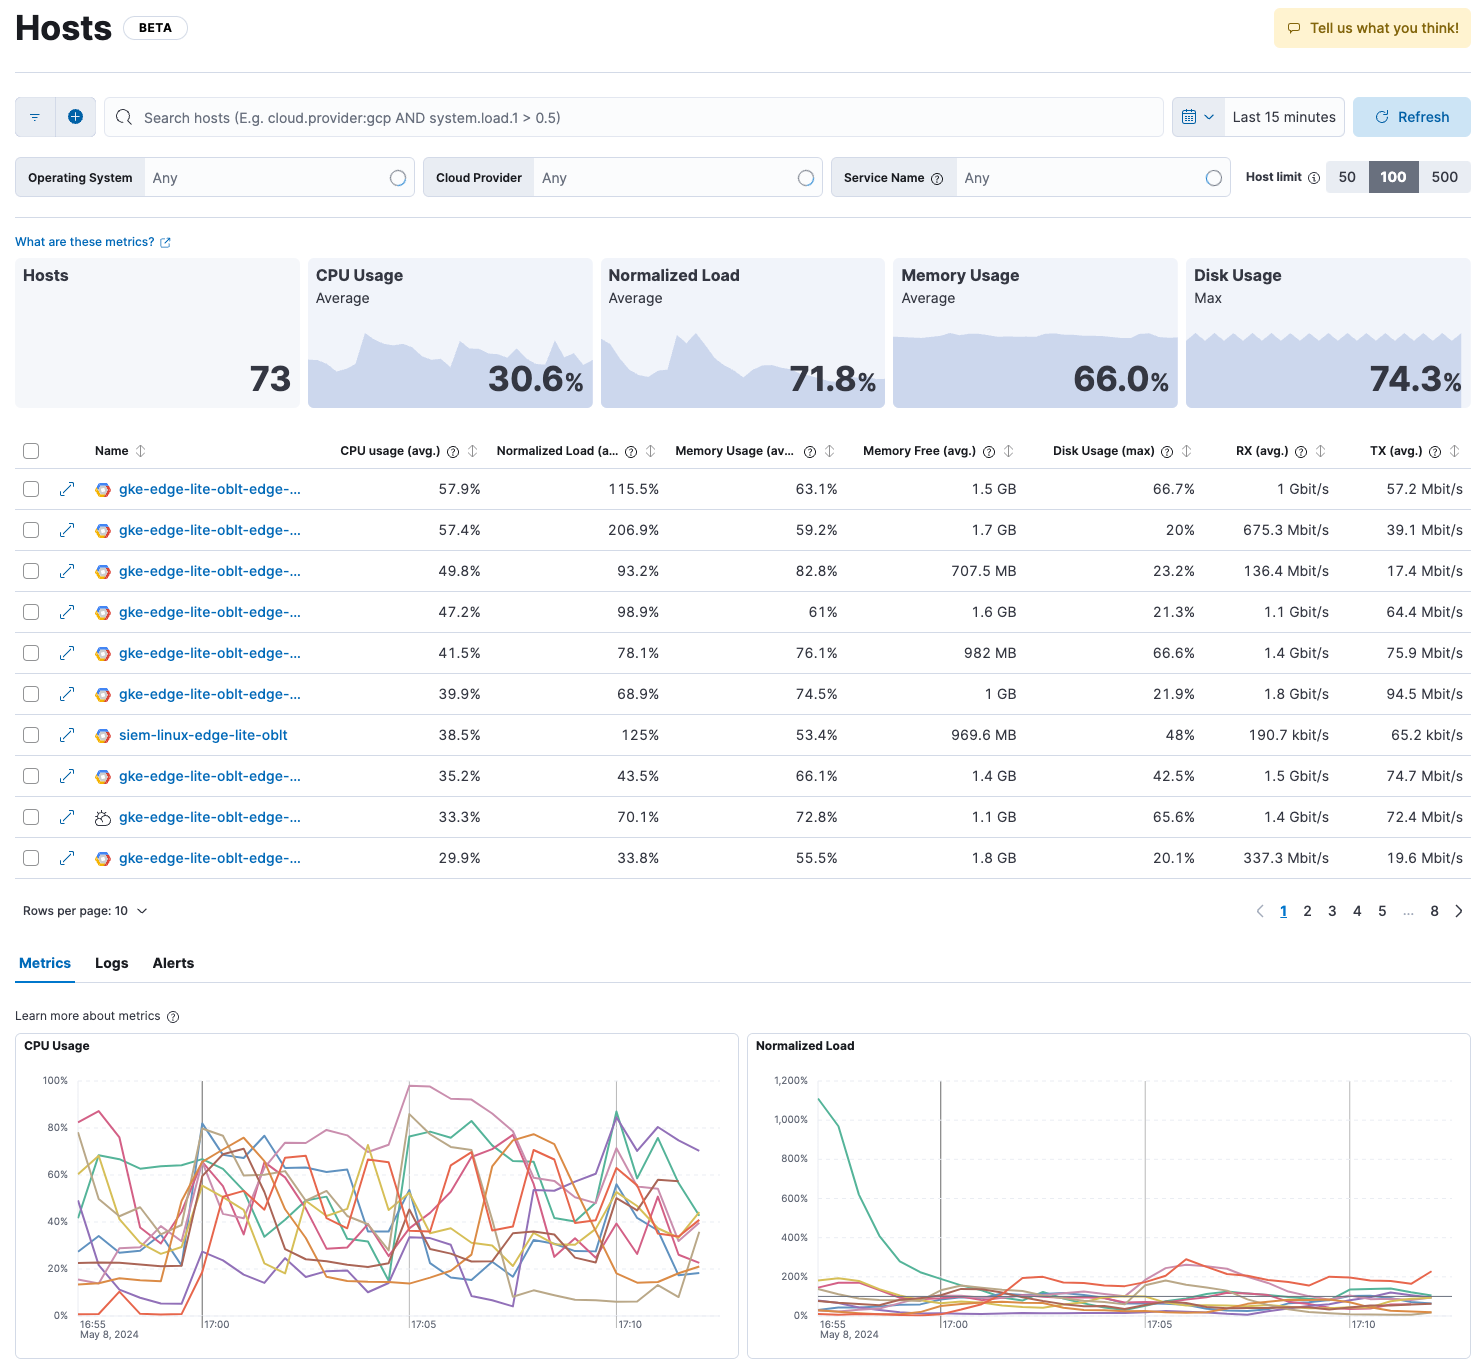Screen dimensions: 1484x1365
Task: Switch to the Alerts tab
Action: (x=173, y=963)
